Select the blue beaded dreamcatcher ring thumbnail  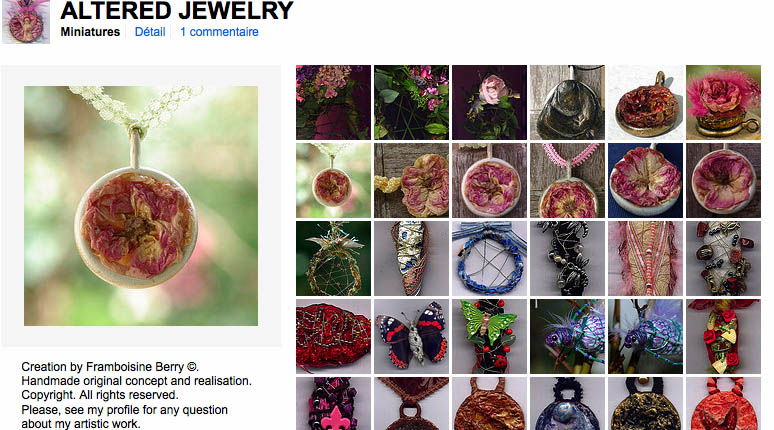click(x=489, y=258)
